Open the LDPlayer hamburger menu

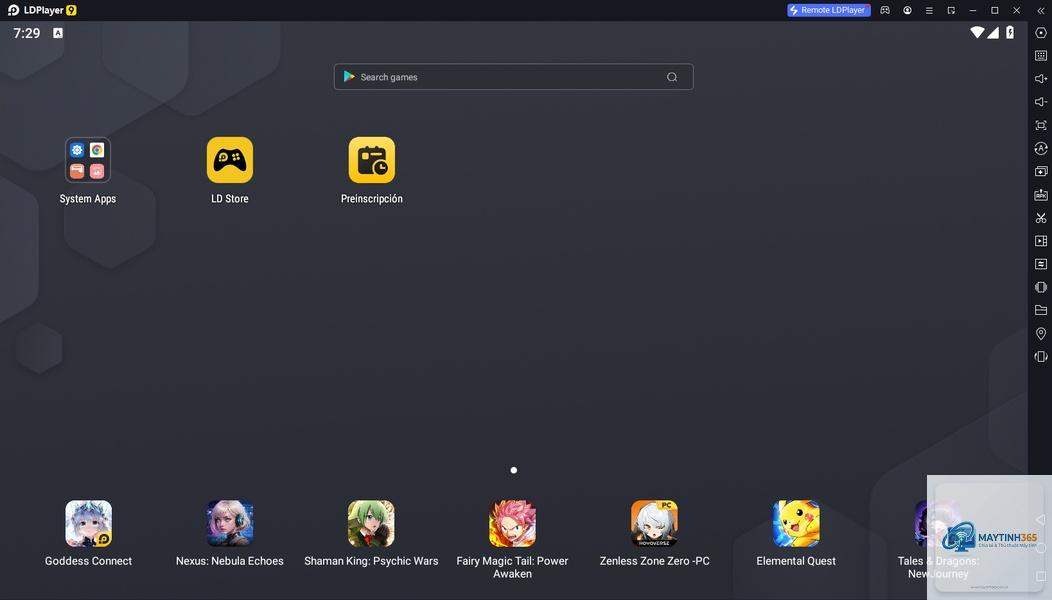coord(929,10)
